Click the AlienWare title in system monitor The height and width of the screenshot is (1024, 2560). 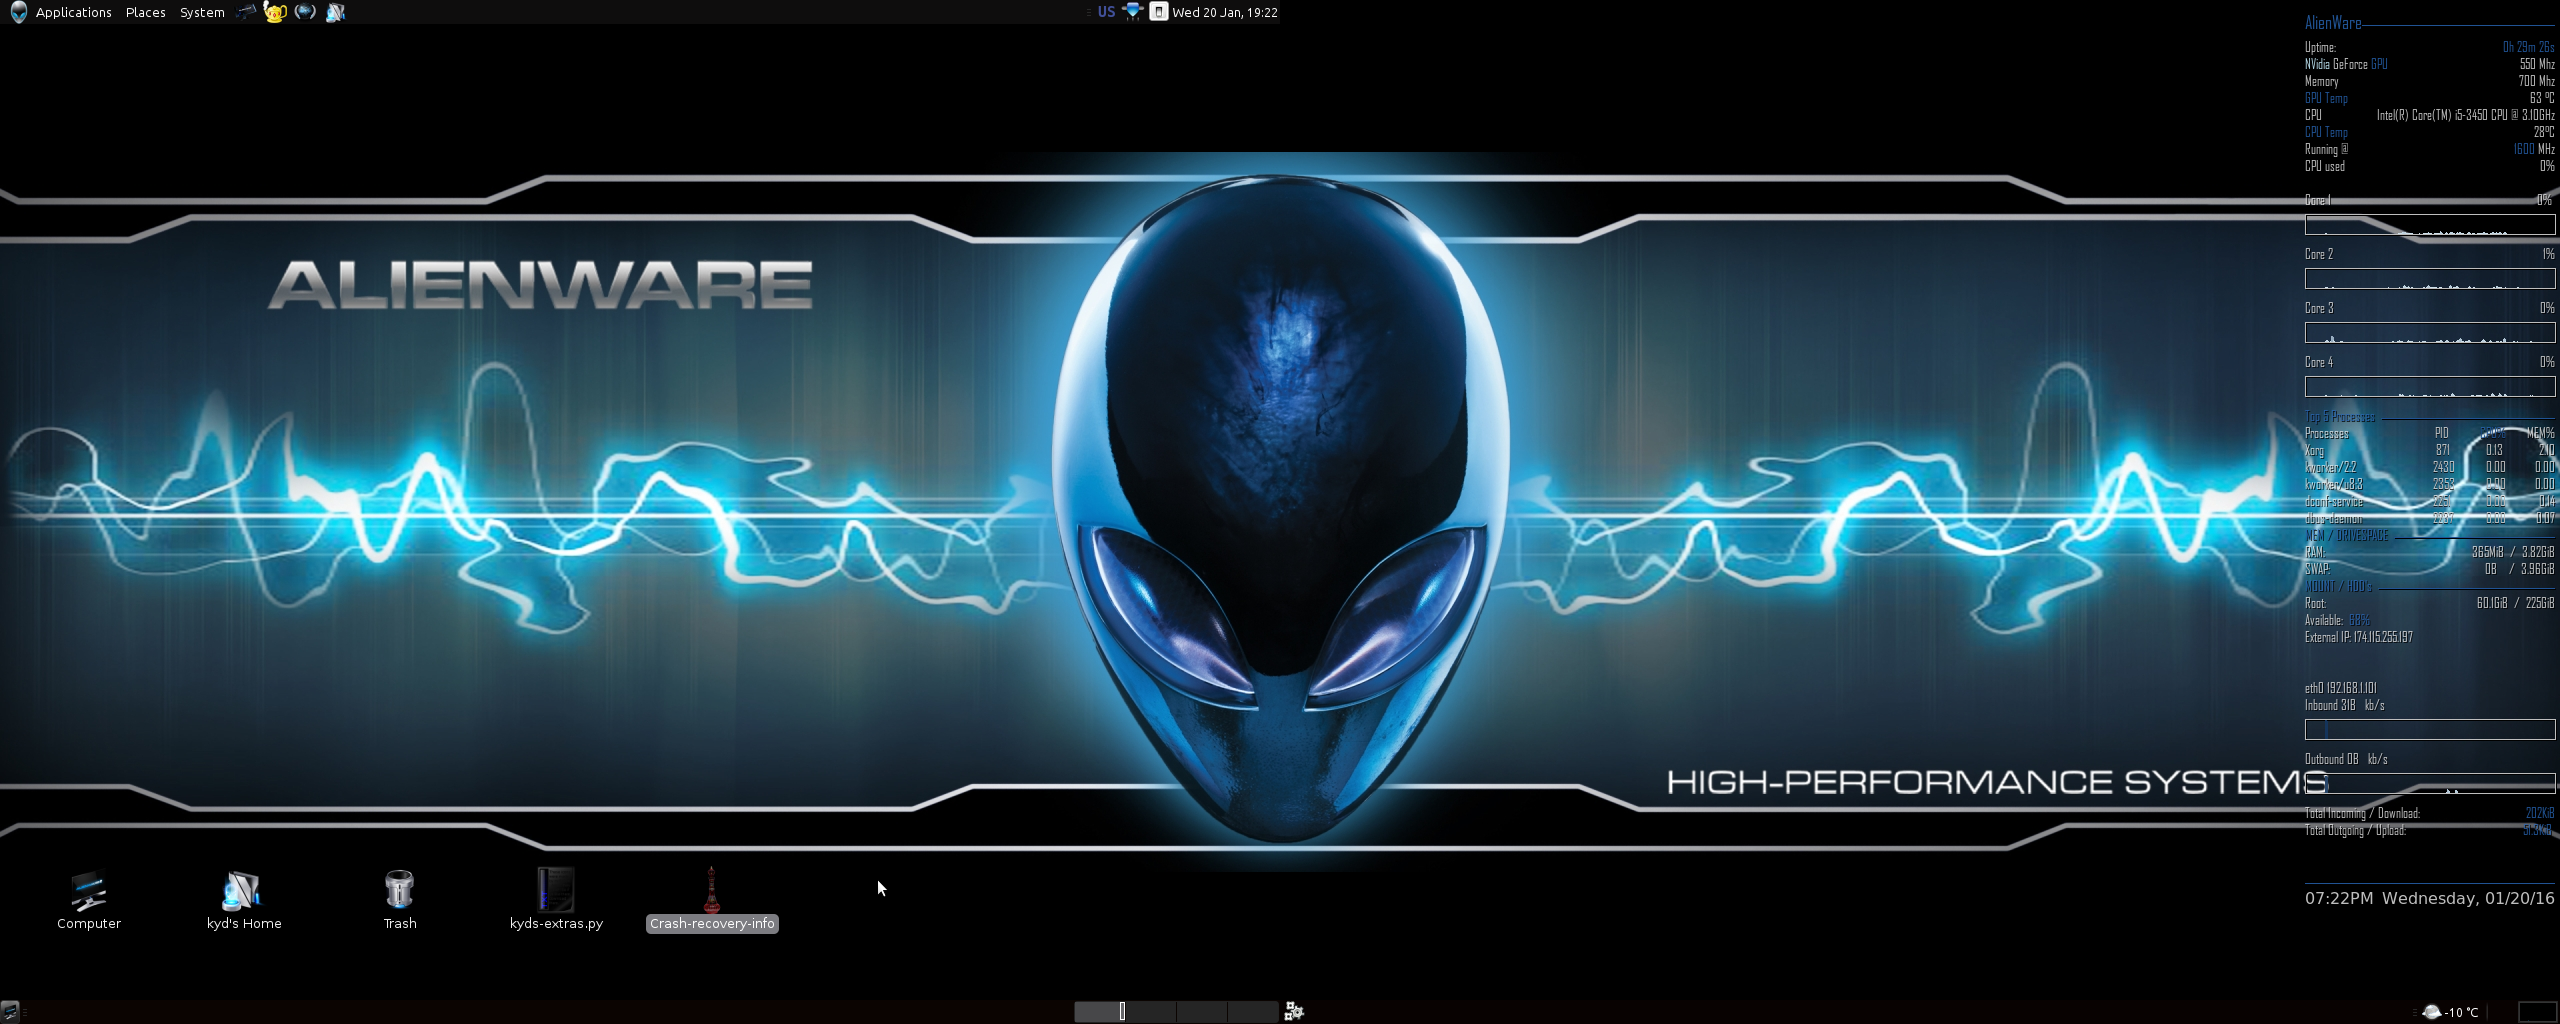[x=2333, y=23]
